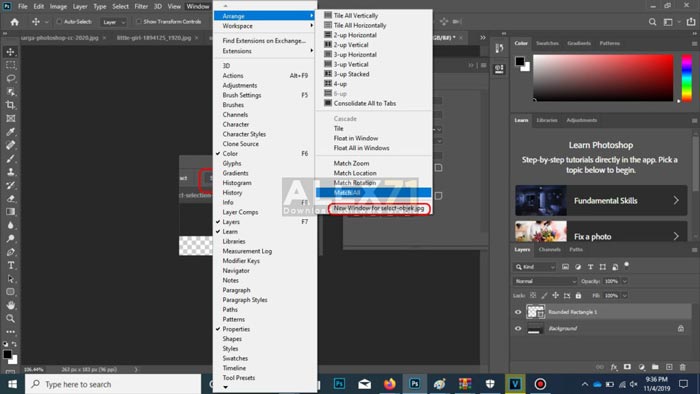The width and height of the screenshot is (700, 394).
Task: Select the Pen tool
Action: (10, 252)
